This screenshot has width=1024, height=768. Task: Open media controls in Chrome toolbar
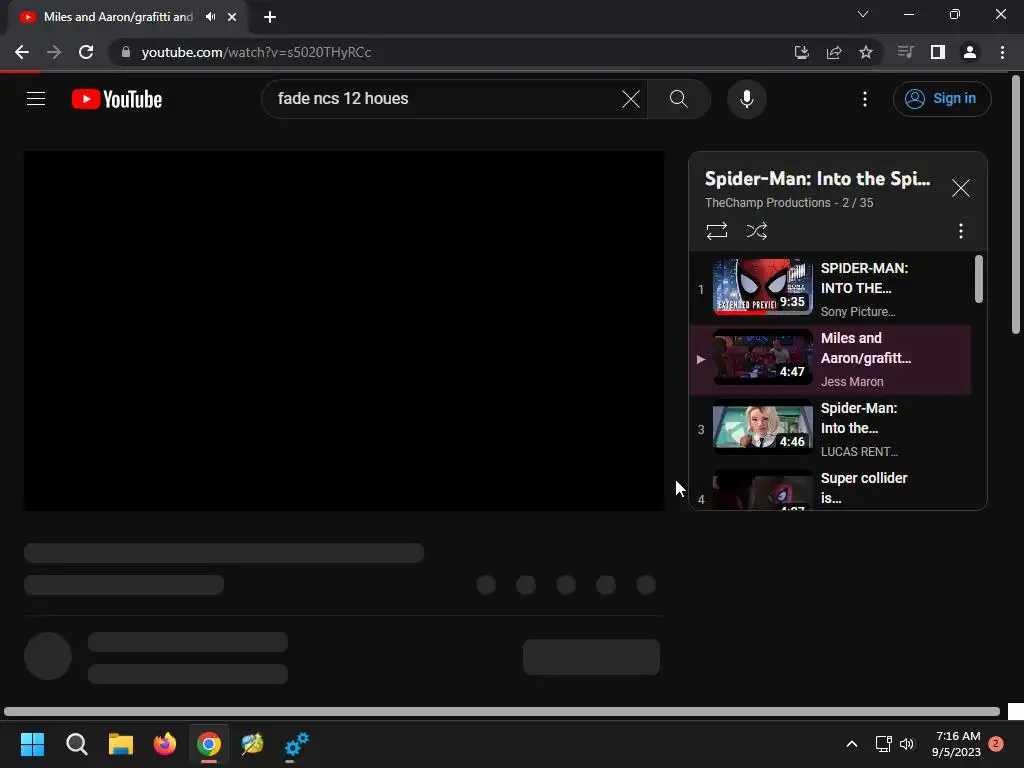coord(905,52)
